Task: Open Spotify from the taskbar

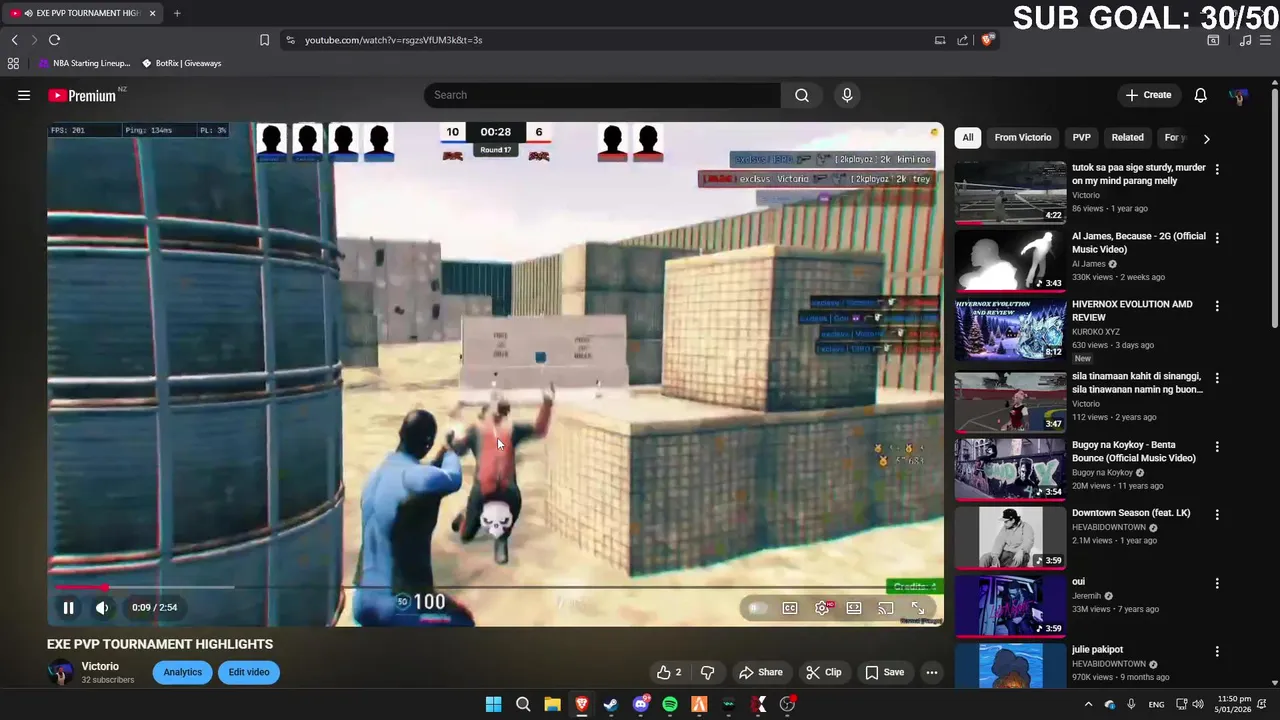Action: (670, 705)
